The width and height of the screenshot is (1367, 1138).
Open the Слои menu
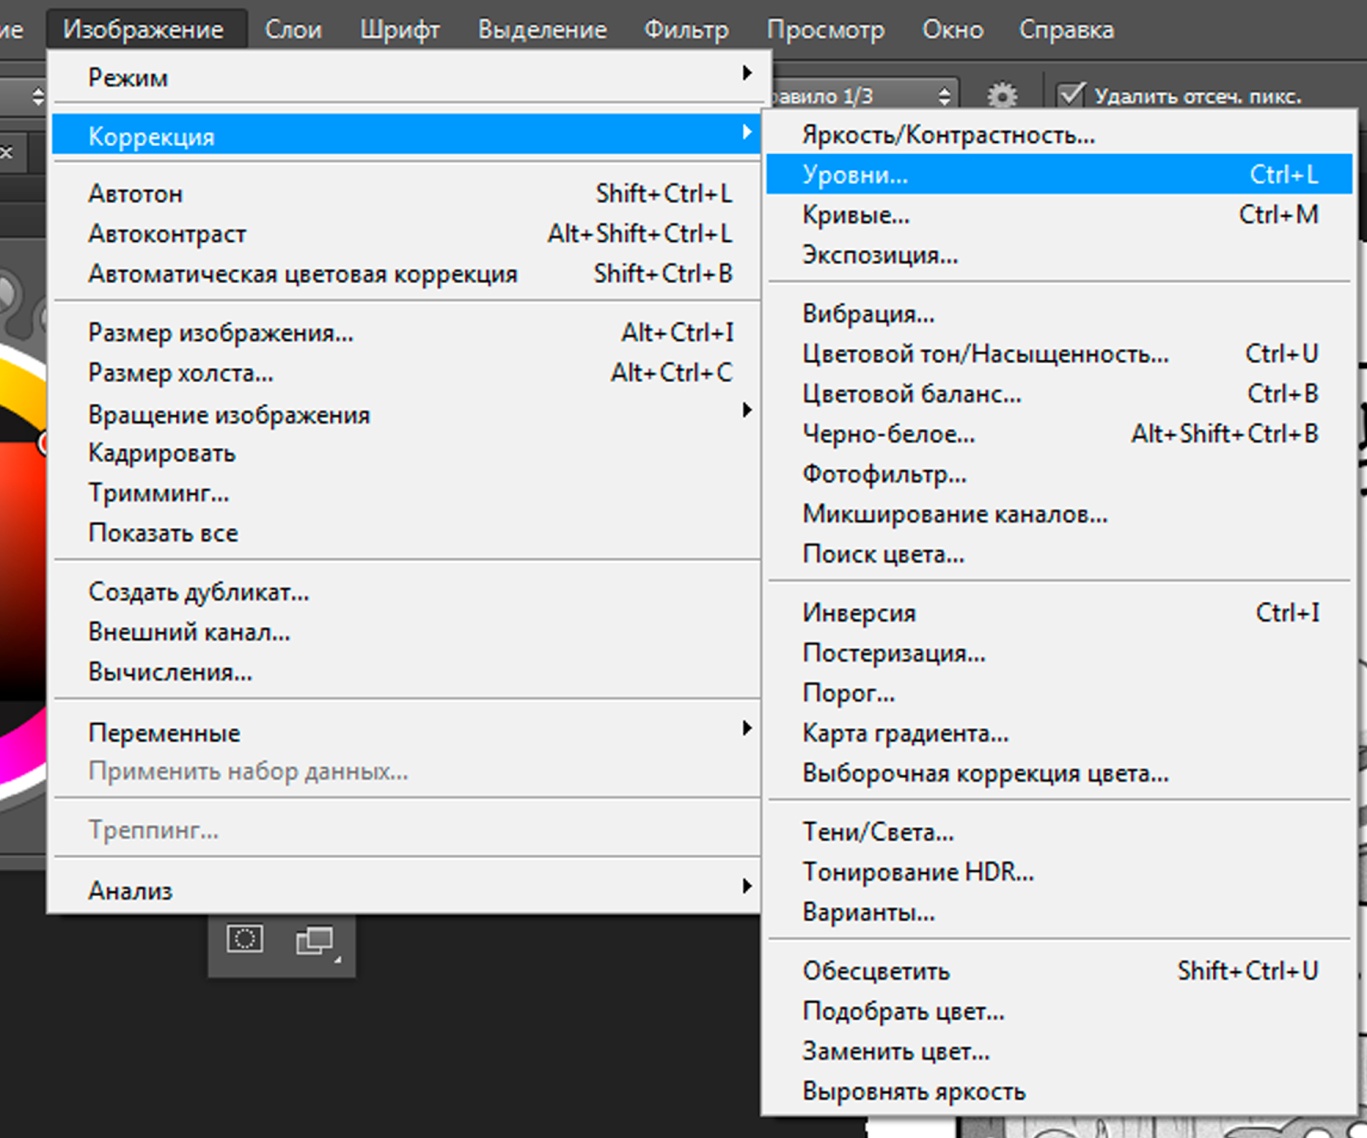coord(293,29)
